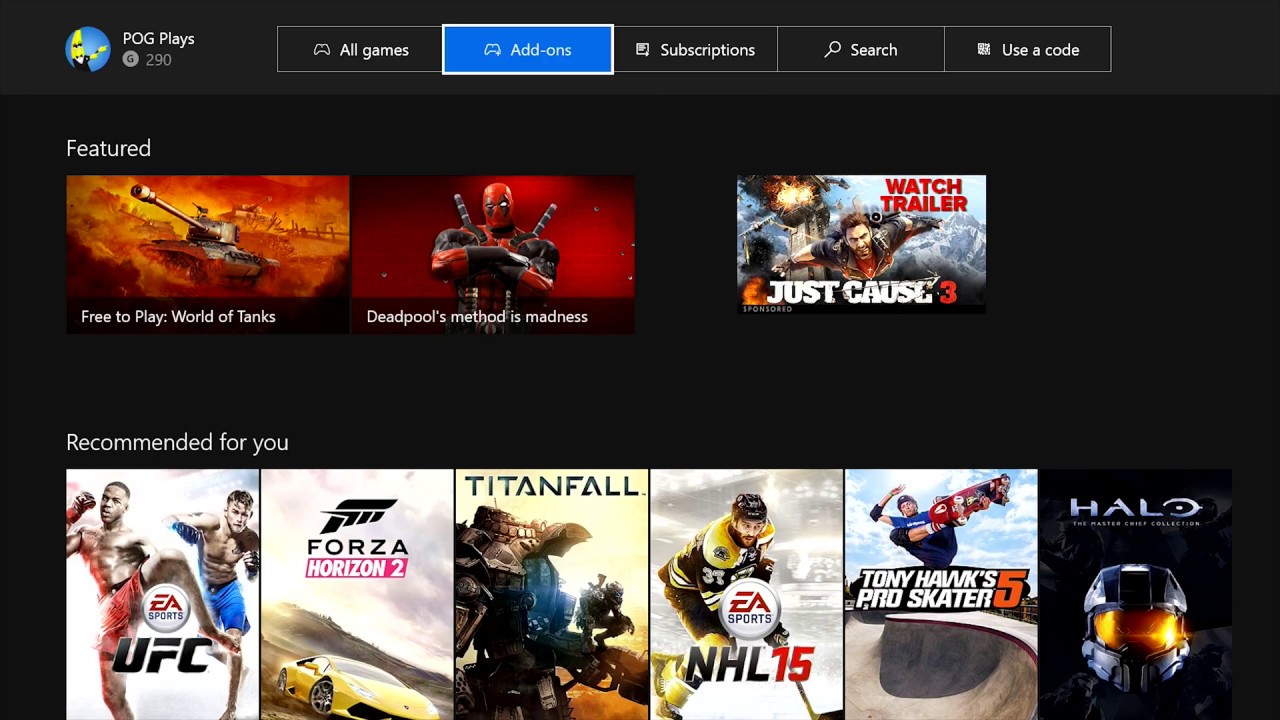Open the Tony Hawk's Pro Skater 5 cover
This screenshot has width=1280, height=720.
[x=941, y=594]
